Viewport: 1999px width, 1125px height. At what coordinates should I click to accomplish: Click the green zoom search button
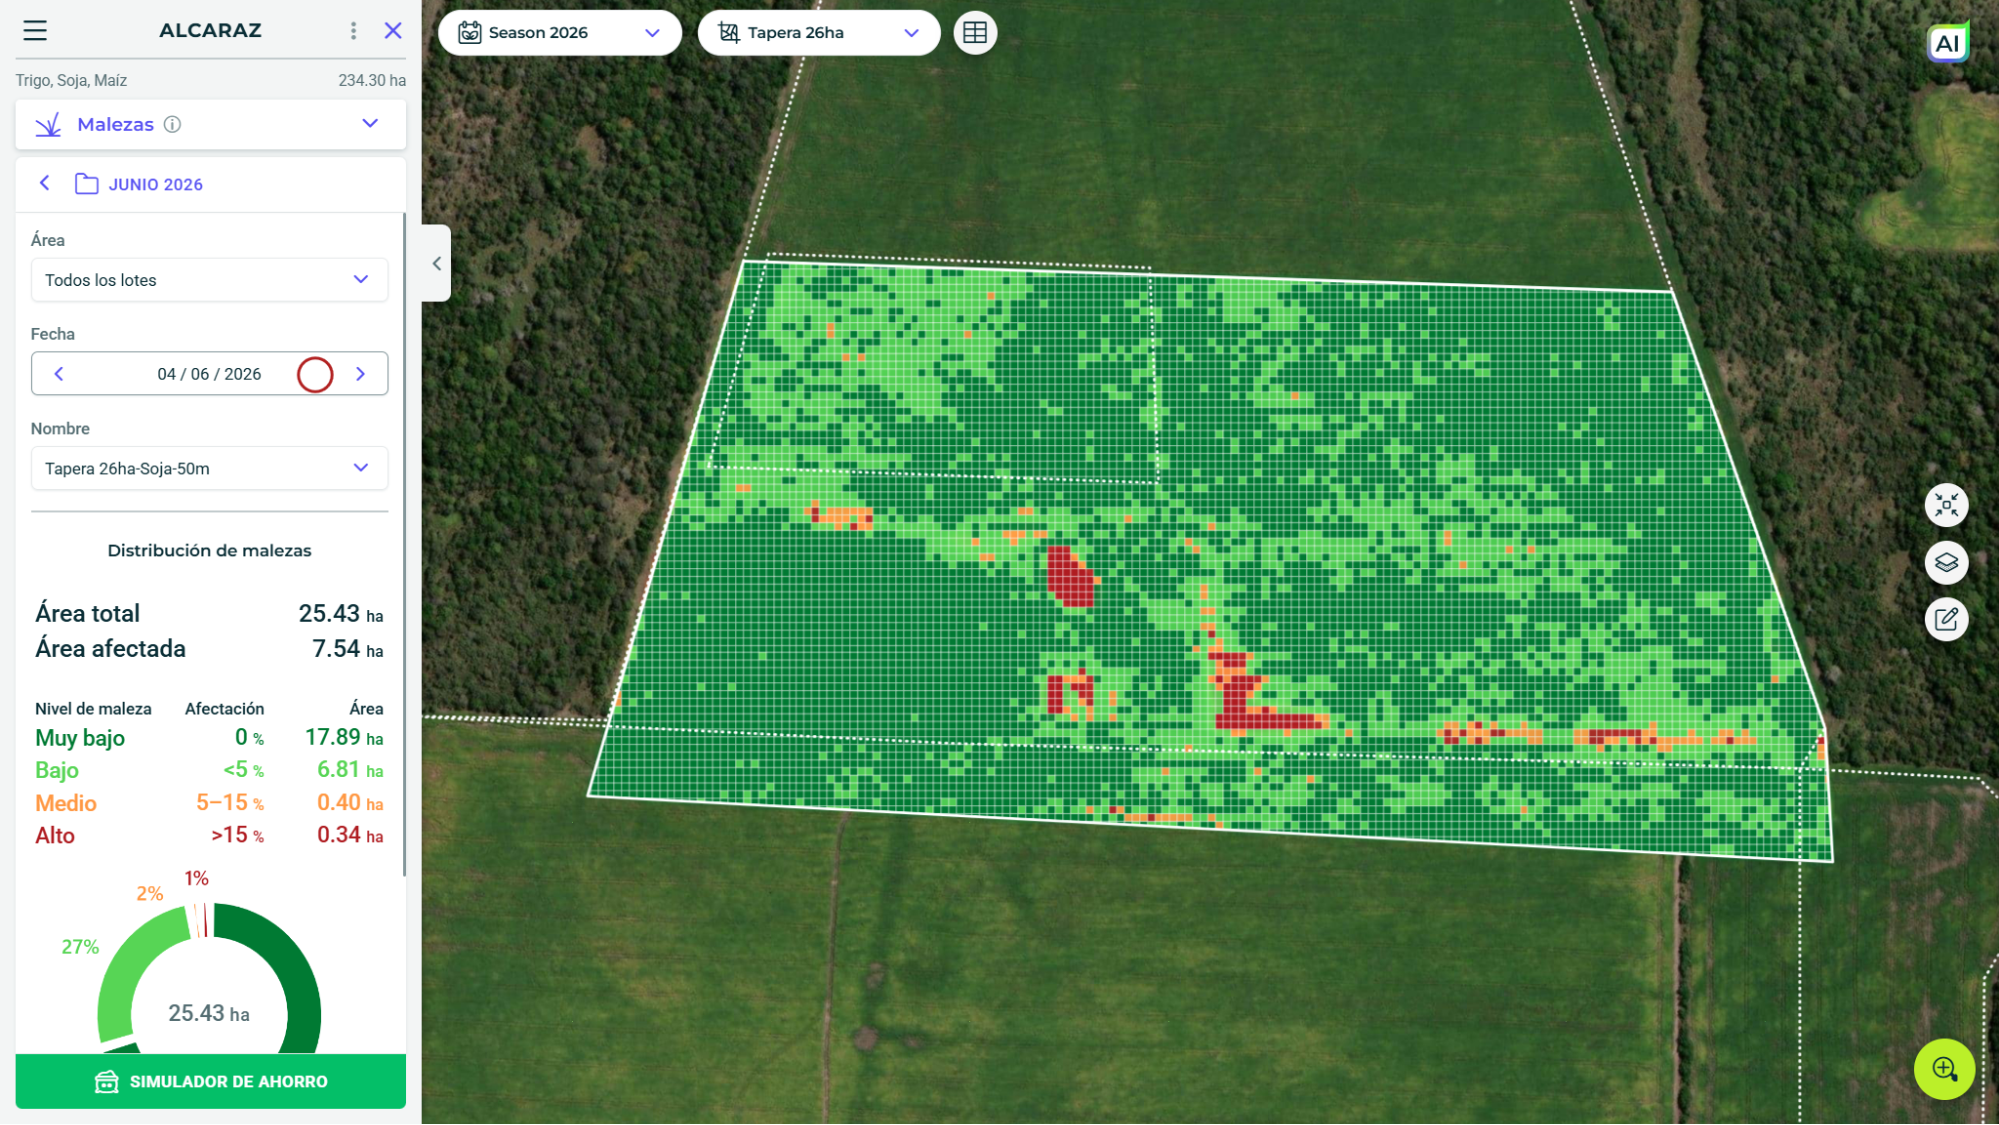pyautogui.click(x=1944, y=1069)
